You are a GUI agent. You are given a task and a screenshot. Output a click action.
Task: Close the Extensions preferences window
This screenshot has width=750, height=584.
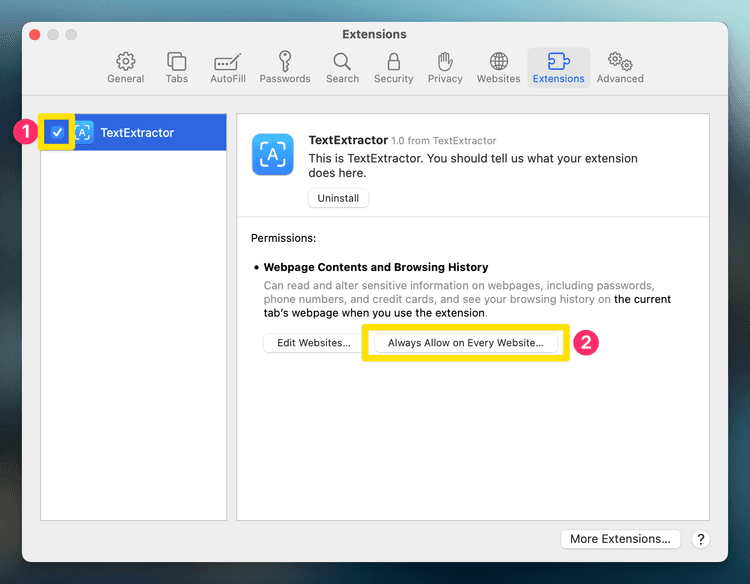coord(34,35)
